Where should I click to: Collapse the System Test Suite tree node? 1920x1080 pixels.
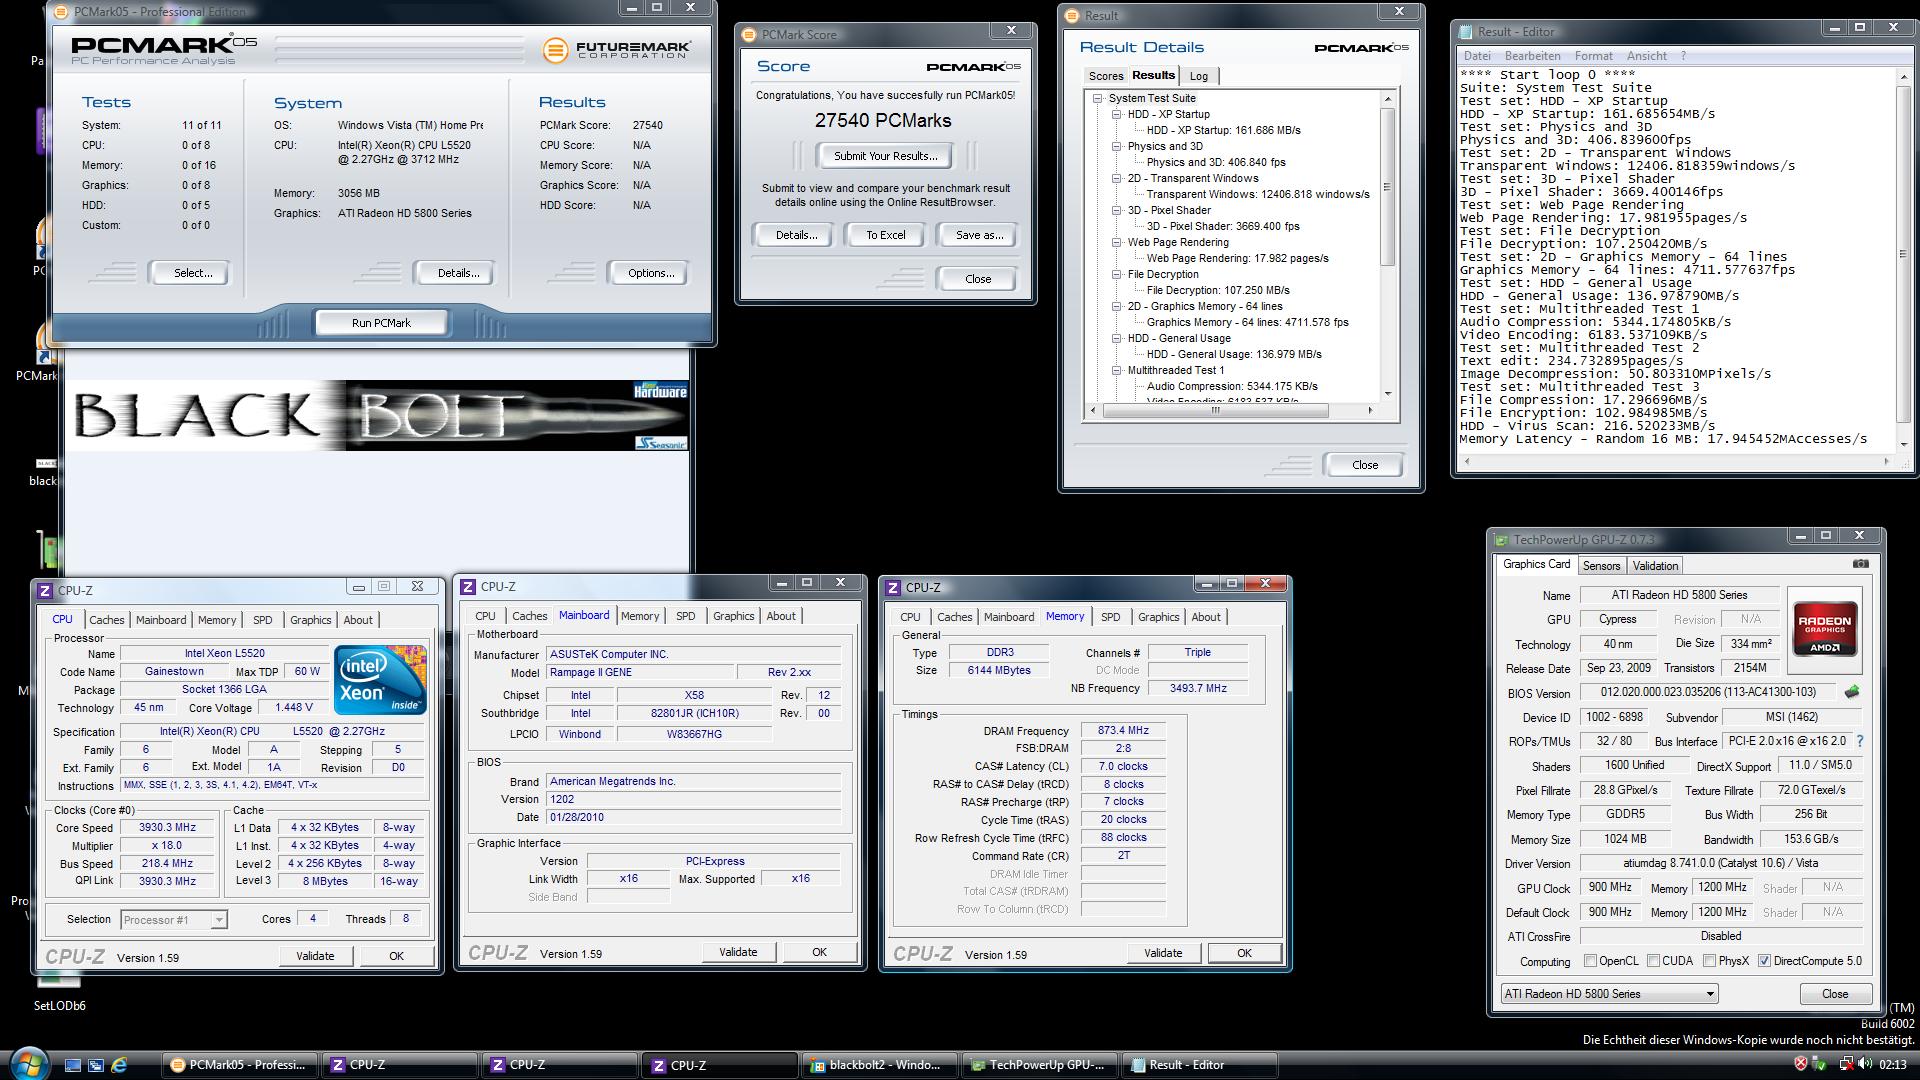(x=1098, y=98)
